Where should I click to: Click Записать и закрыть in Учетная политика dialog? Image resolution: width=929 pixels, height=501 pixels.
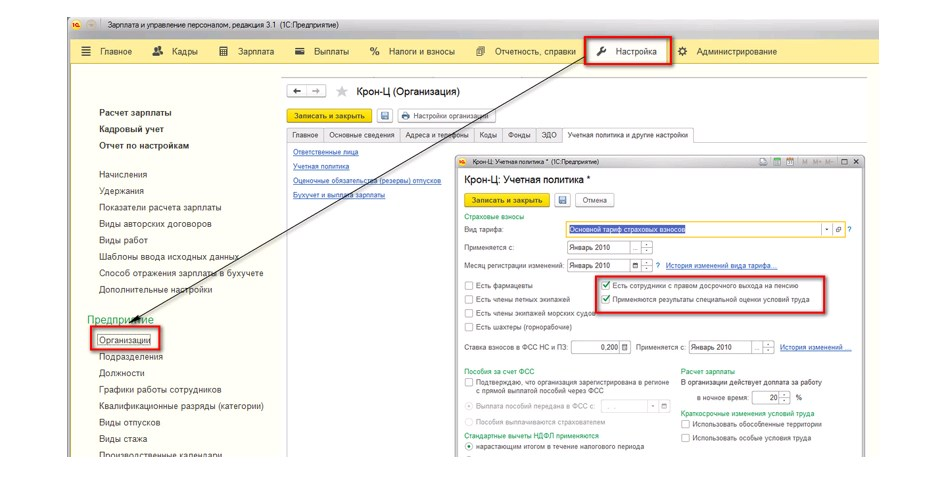[507, 200]
